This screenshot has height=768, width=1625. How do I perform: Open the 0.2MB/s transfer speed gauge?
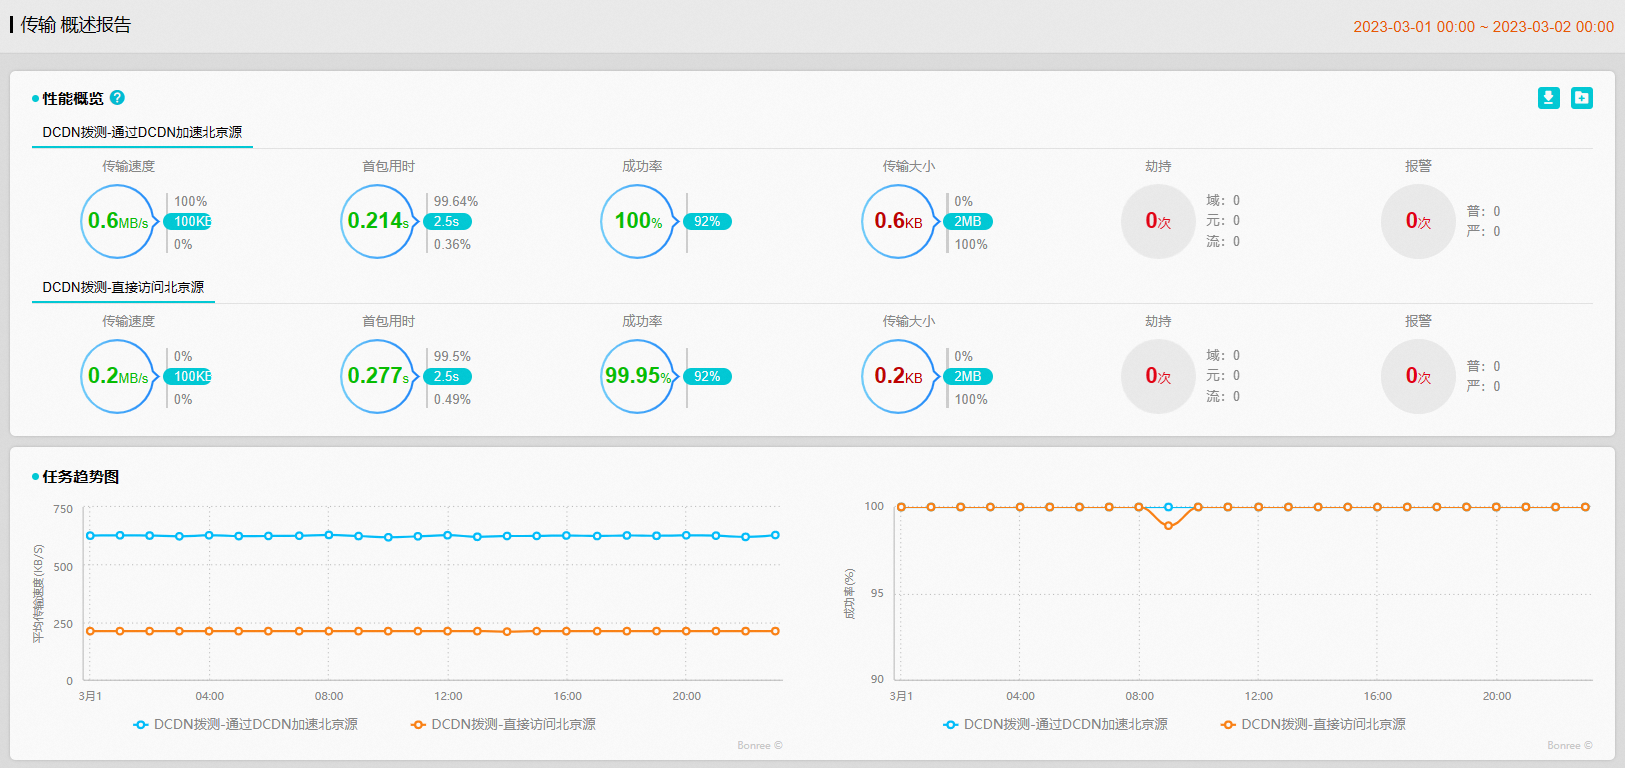[x=118, y=376]
